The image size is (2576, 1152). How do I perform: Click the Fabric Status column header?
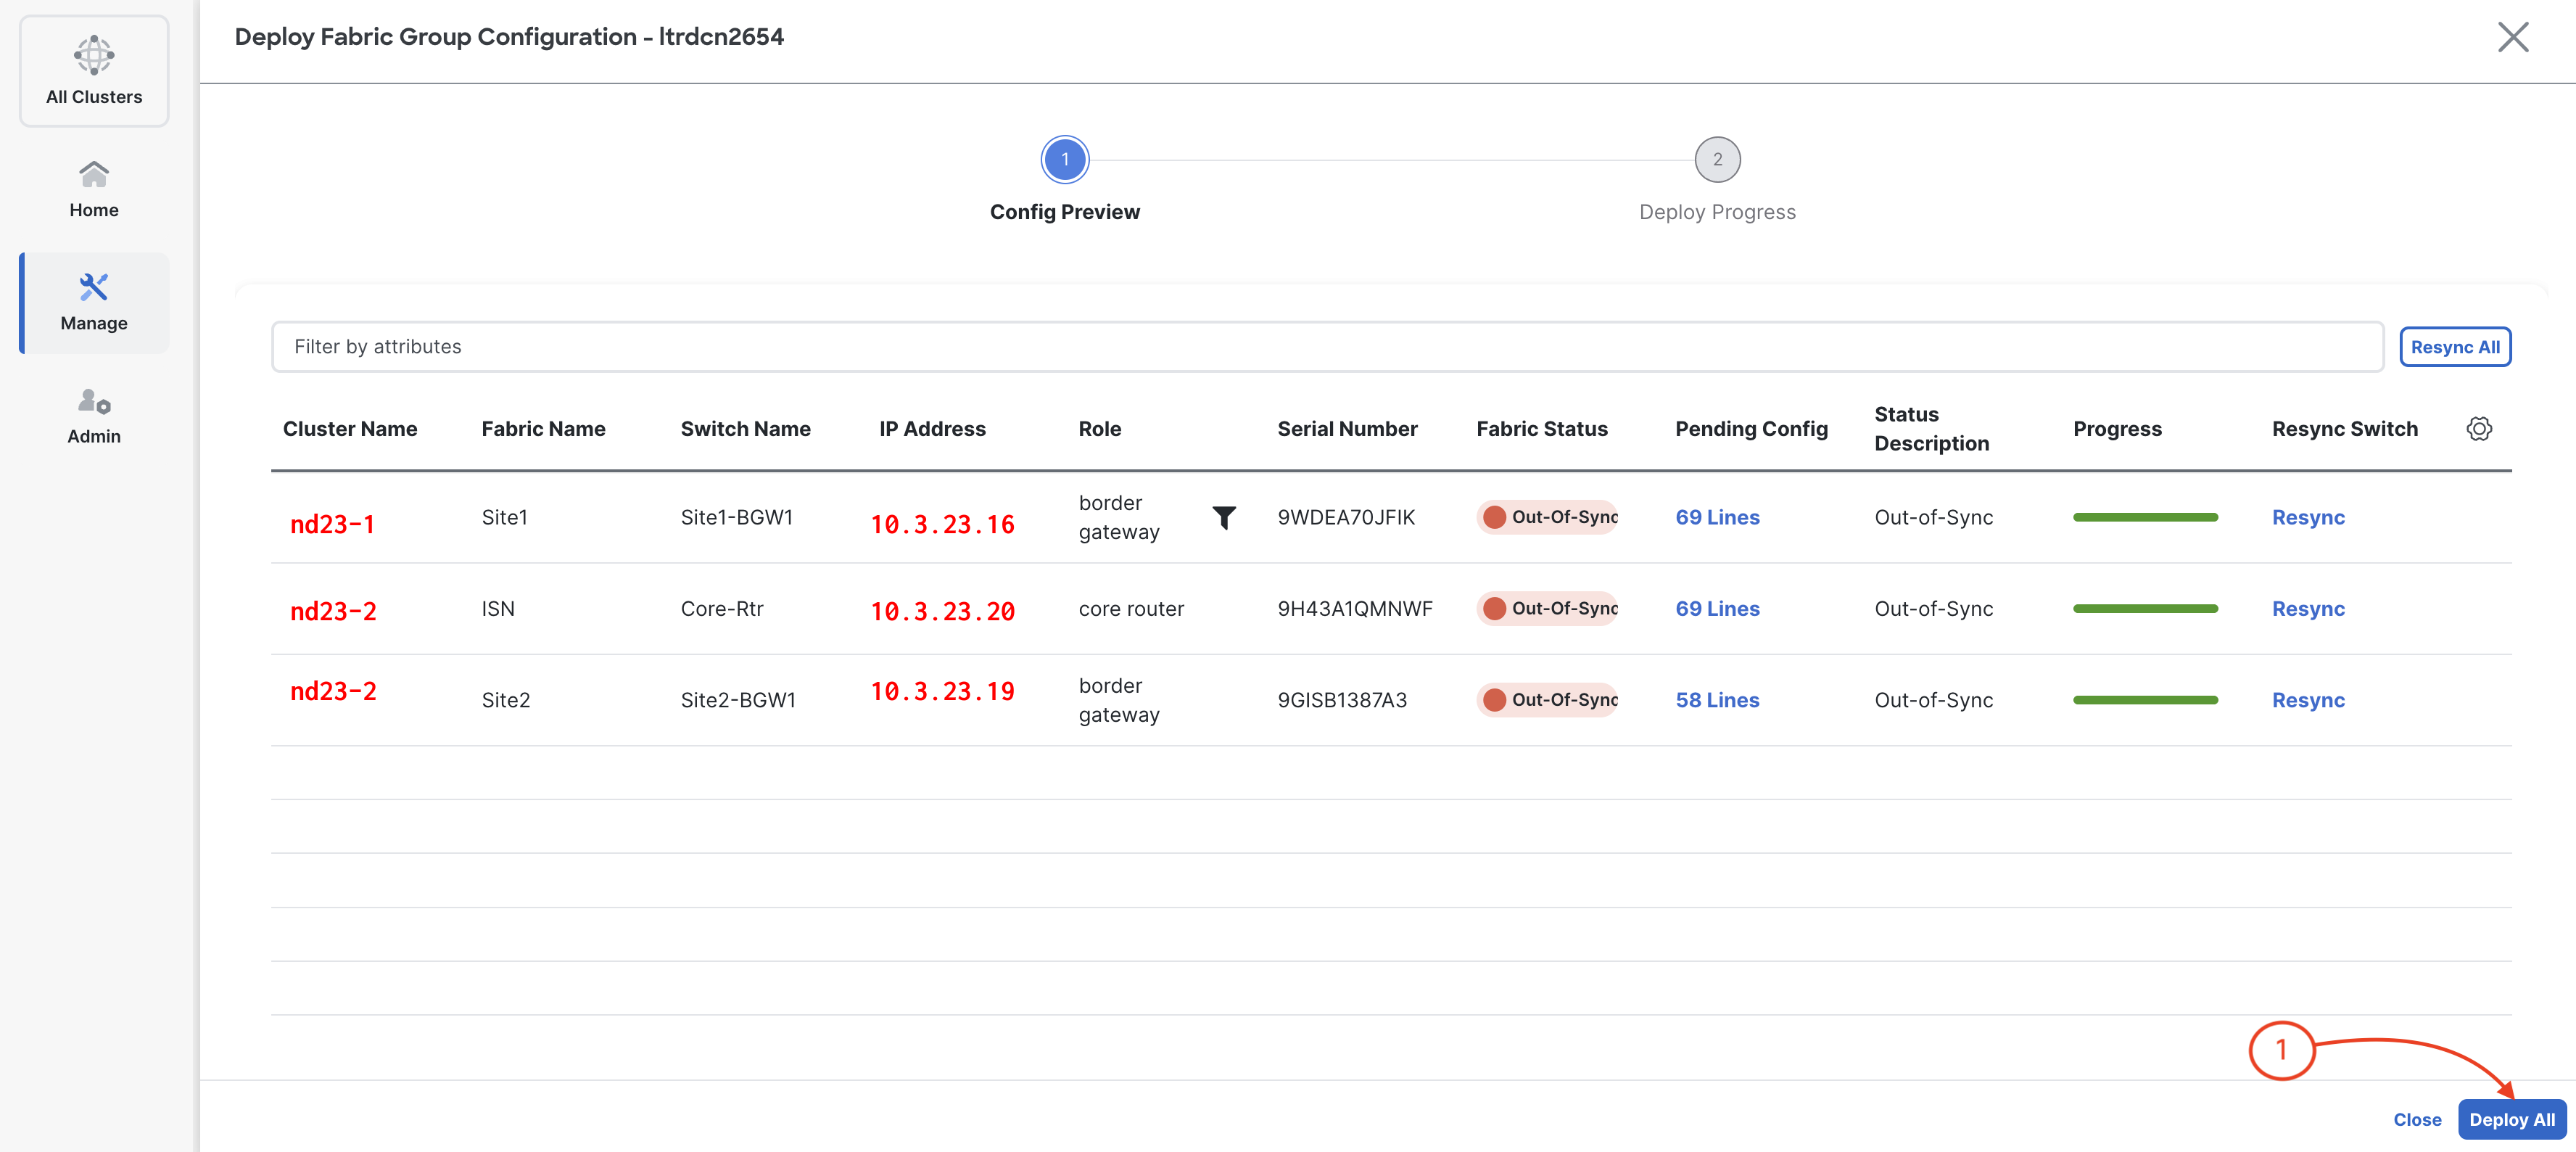click(x=1541, y=429)
